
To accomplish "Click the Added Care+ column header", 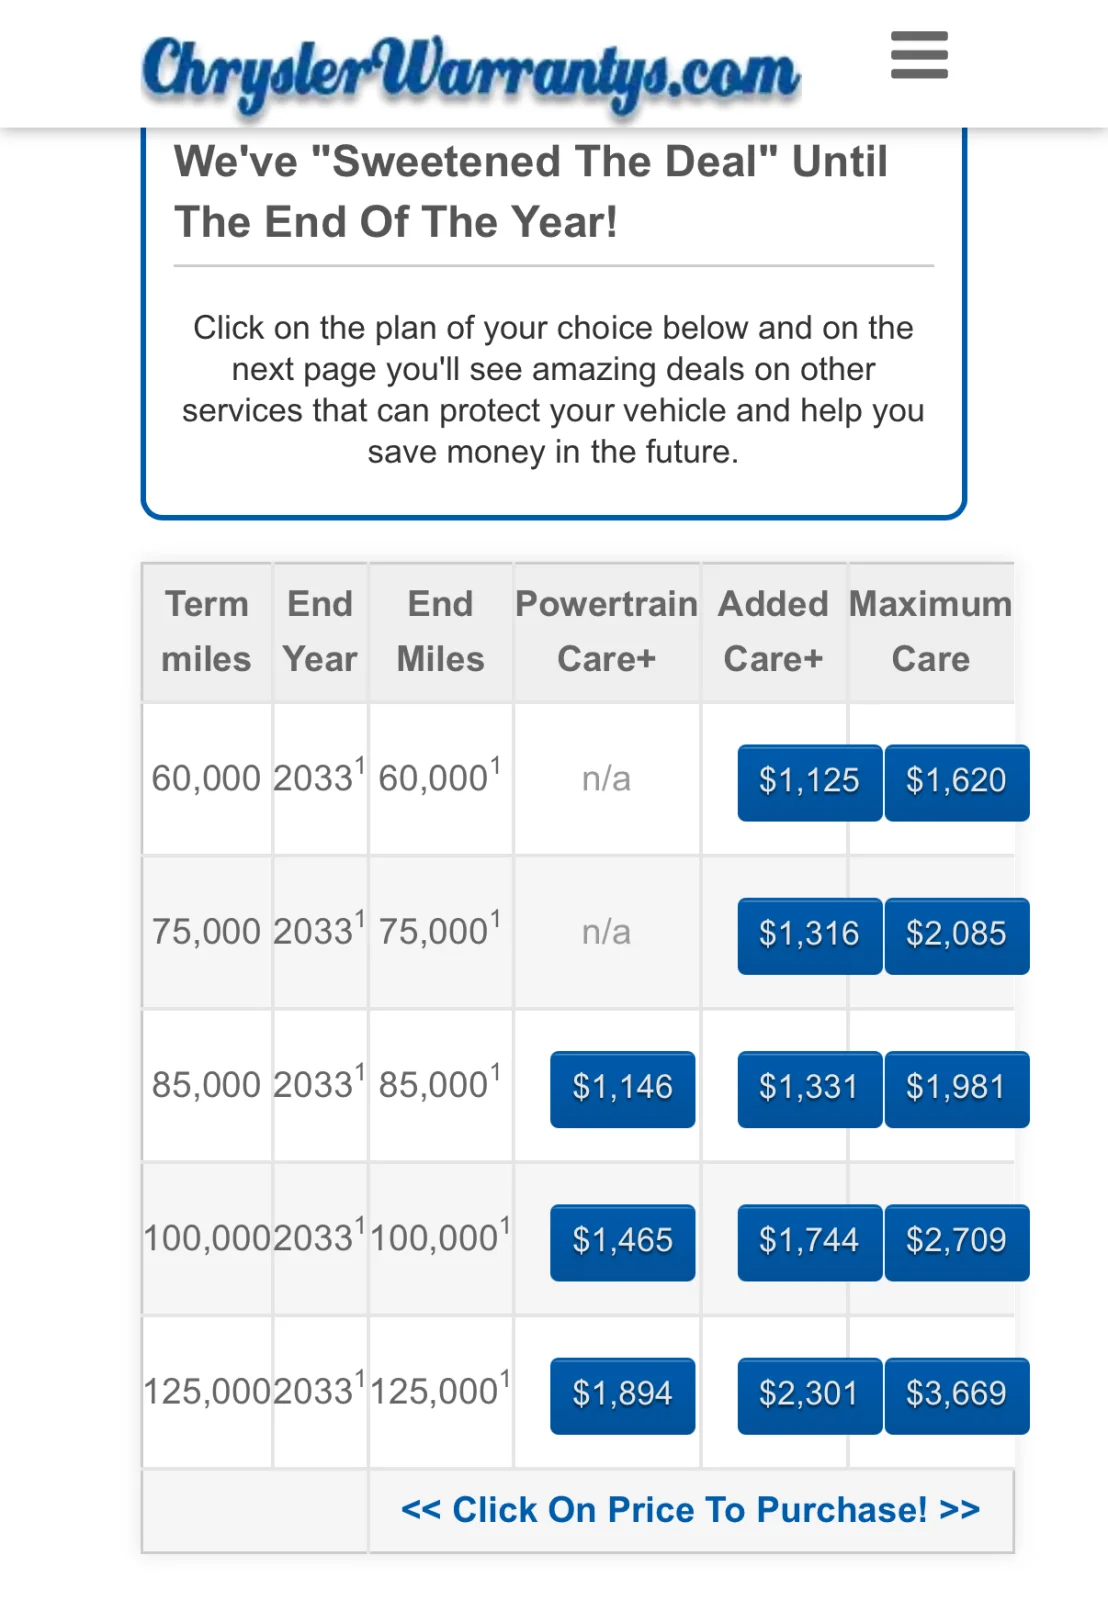I will tap(774, 632).
